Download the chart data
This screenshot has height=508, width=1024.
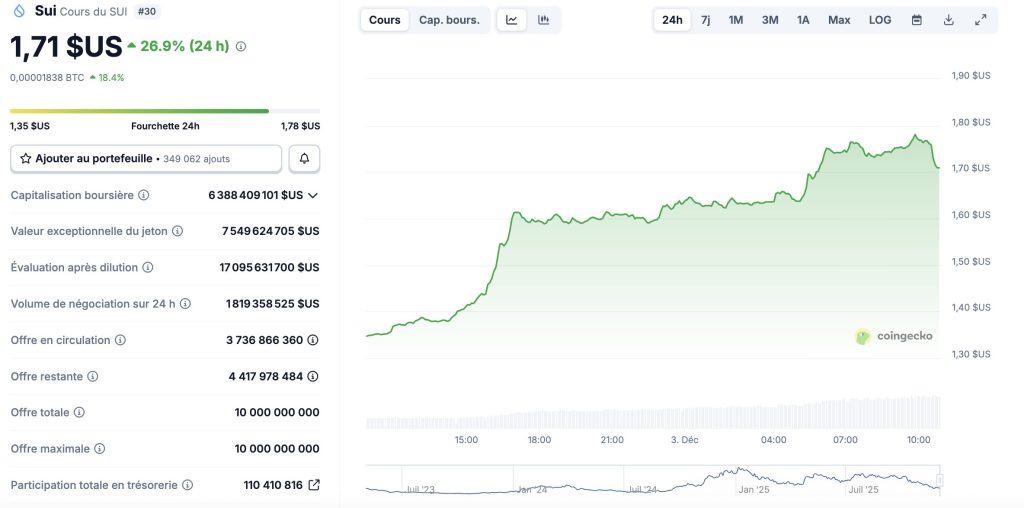pos(949,20)
